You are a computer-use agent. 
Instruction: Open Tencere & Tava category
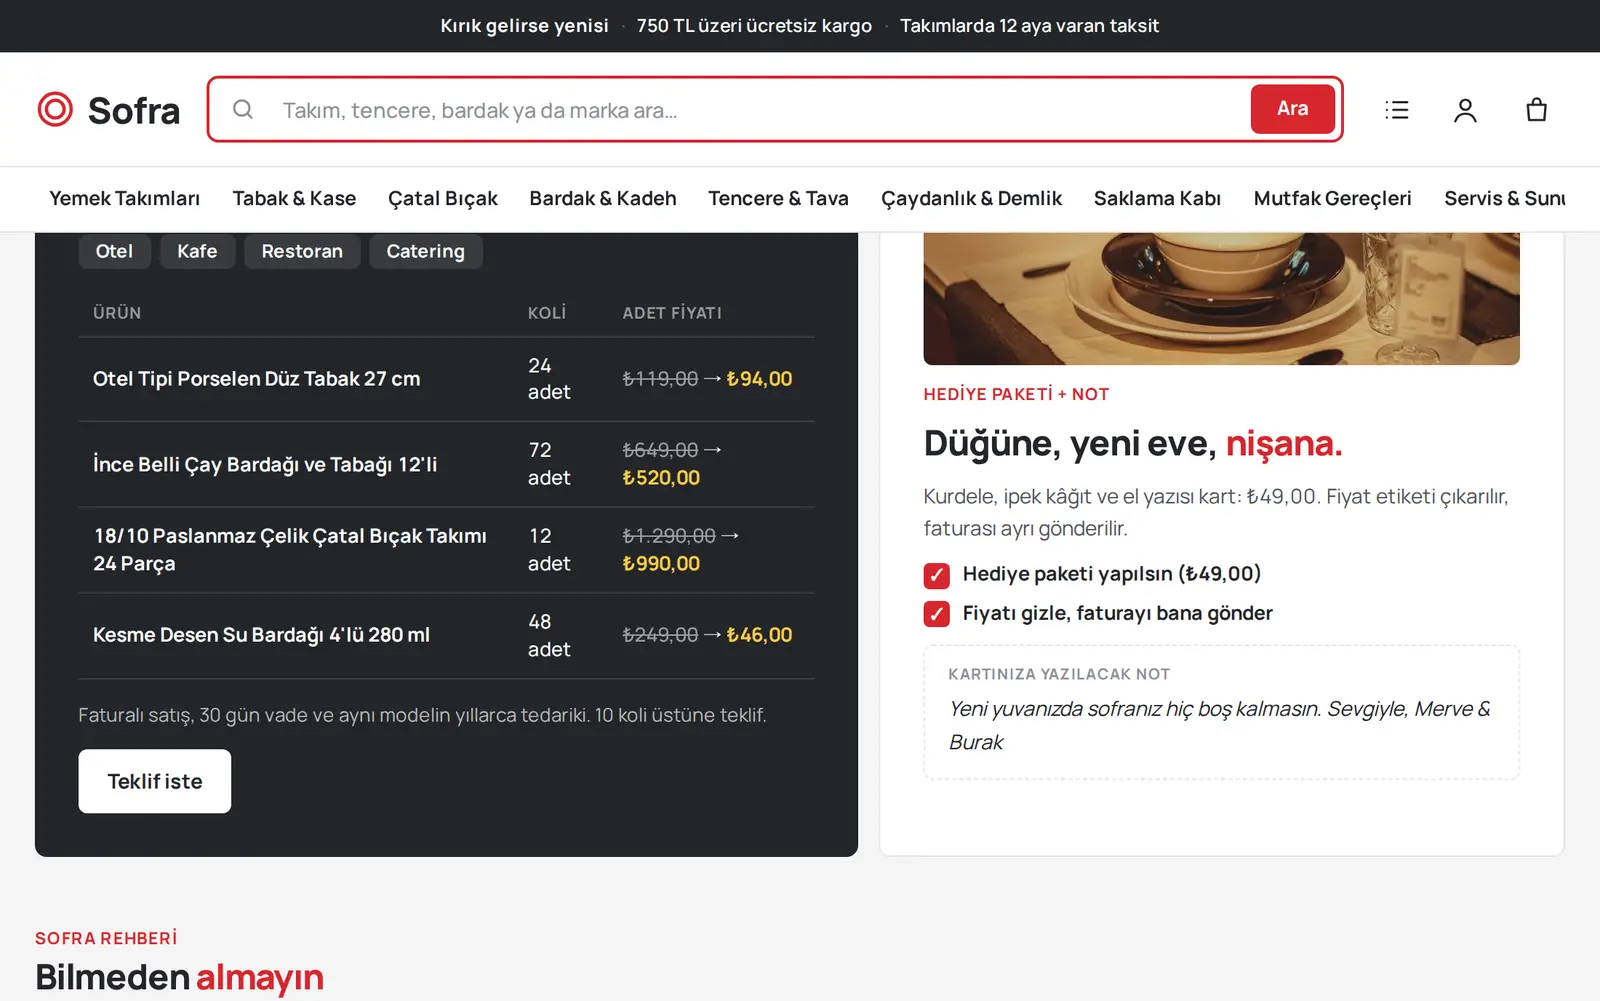coord(778,199)
